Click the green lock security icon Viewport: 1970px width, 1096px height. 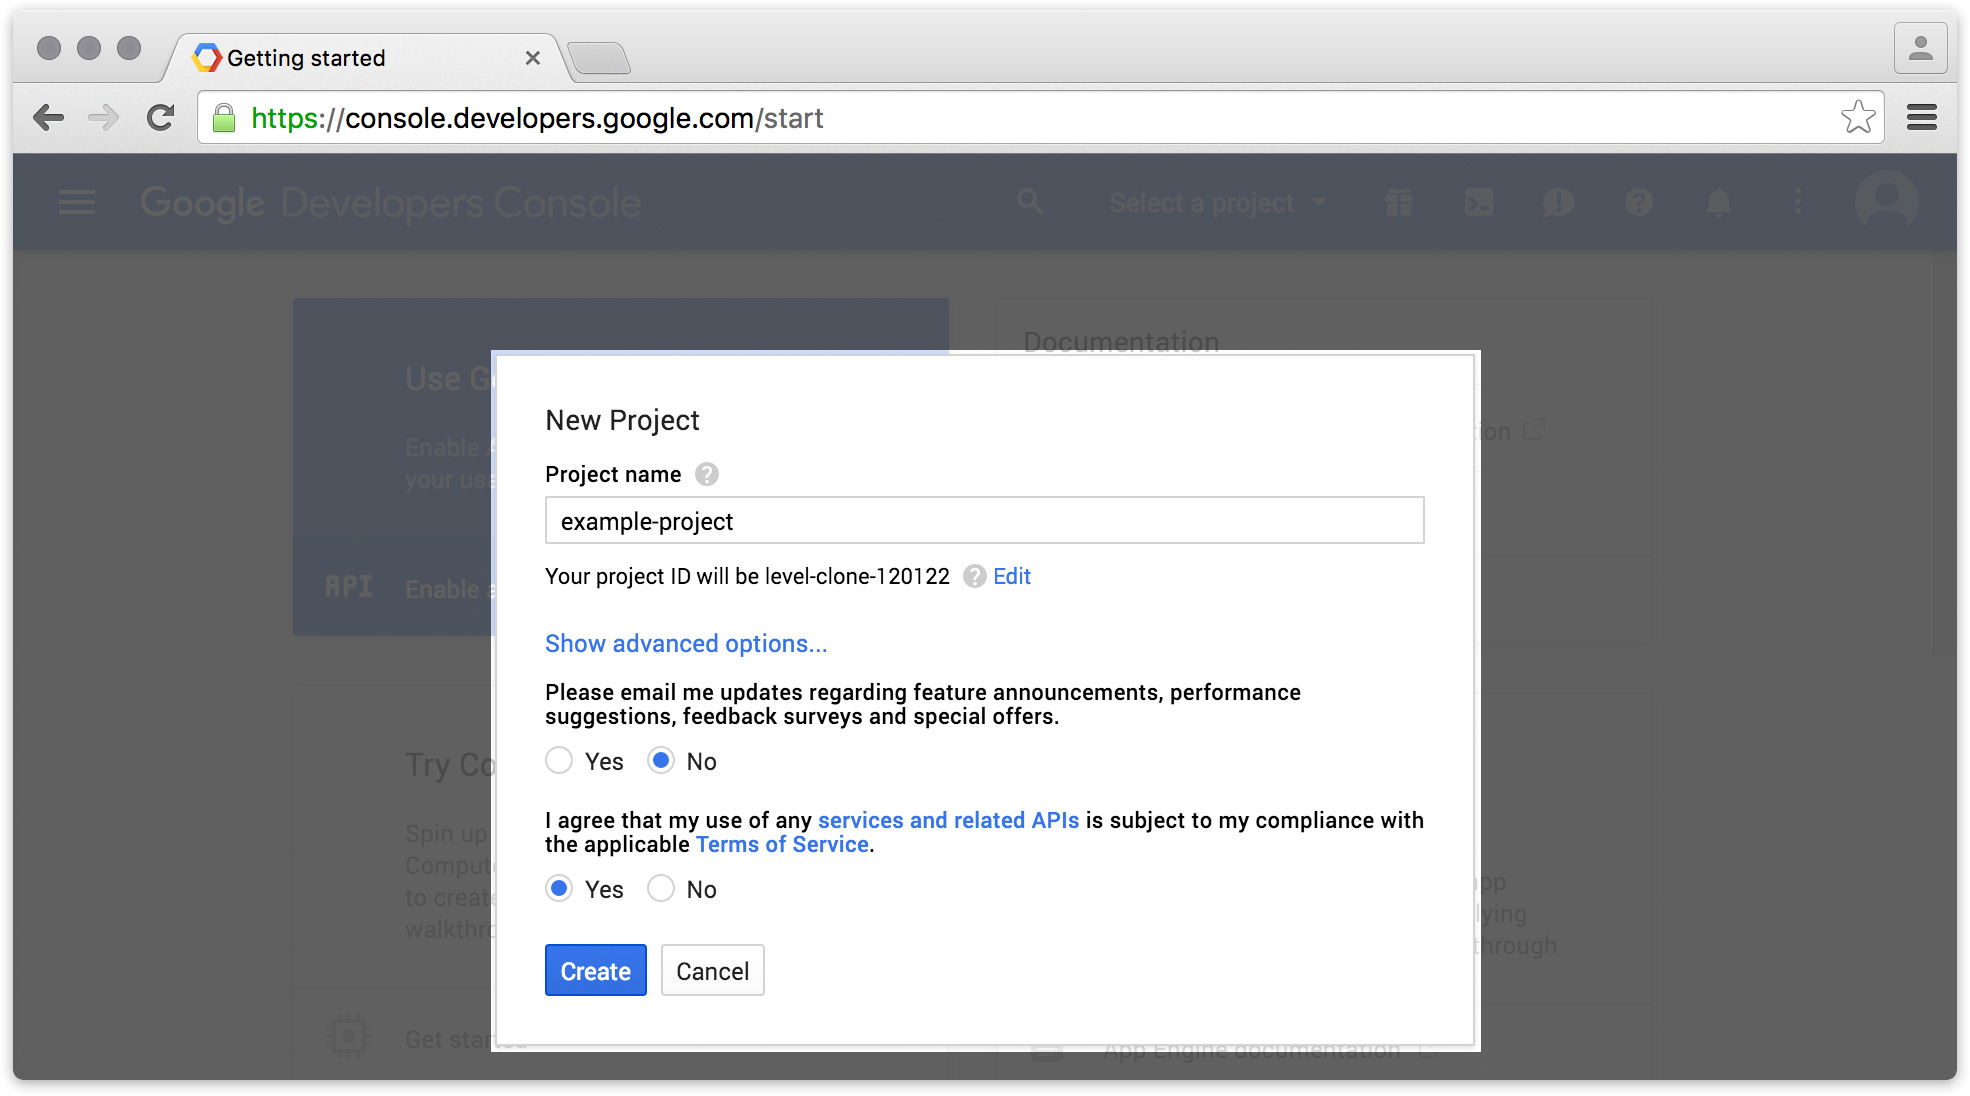pyautogui.click(x=225, y=118)
